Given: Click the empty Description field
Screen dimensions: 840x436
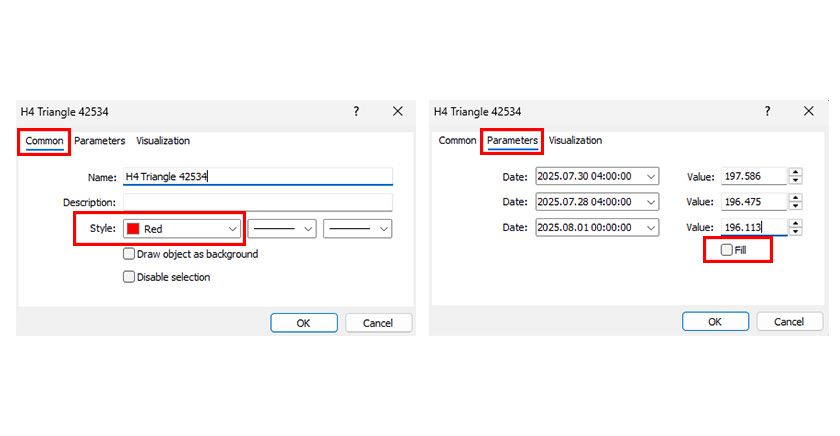Looking at the screenshot, I should tap(257, 202).
